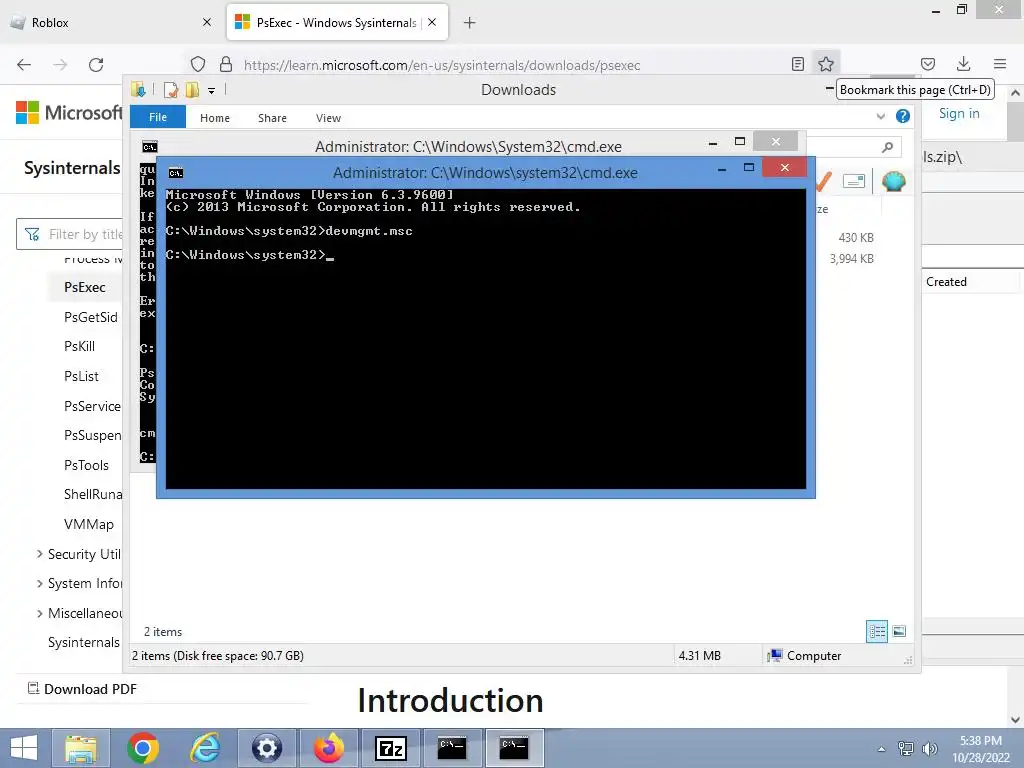This screenshot has width=1024, height=768.
Task: Open the settings gear taskbar icon
Action: pos(266,748)
